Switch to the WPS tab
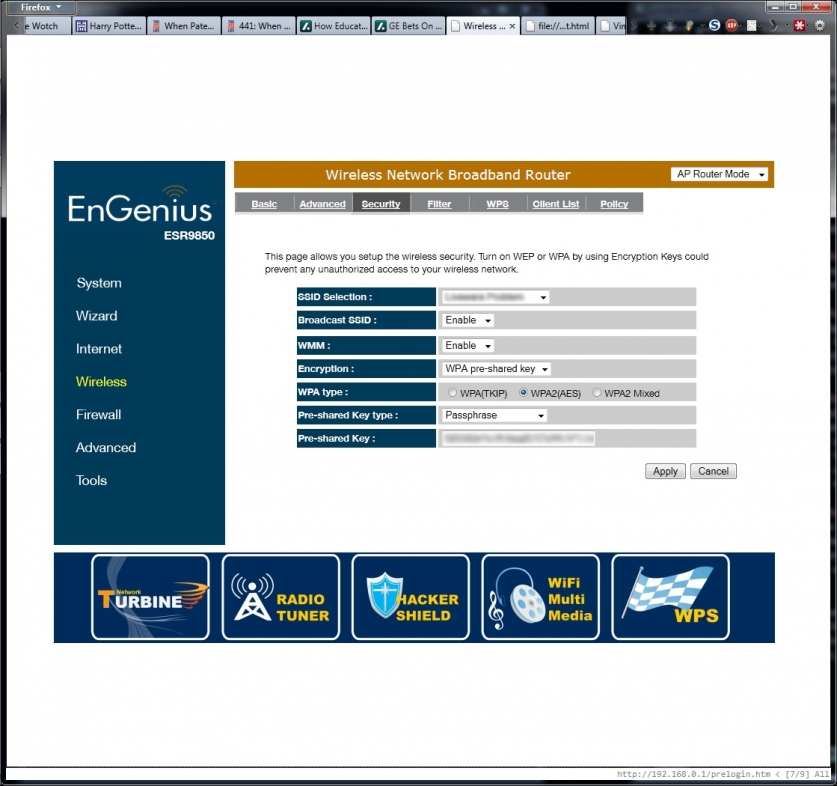Image resolution: width=837 pixels, height=786 pixels. point(498,204)
